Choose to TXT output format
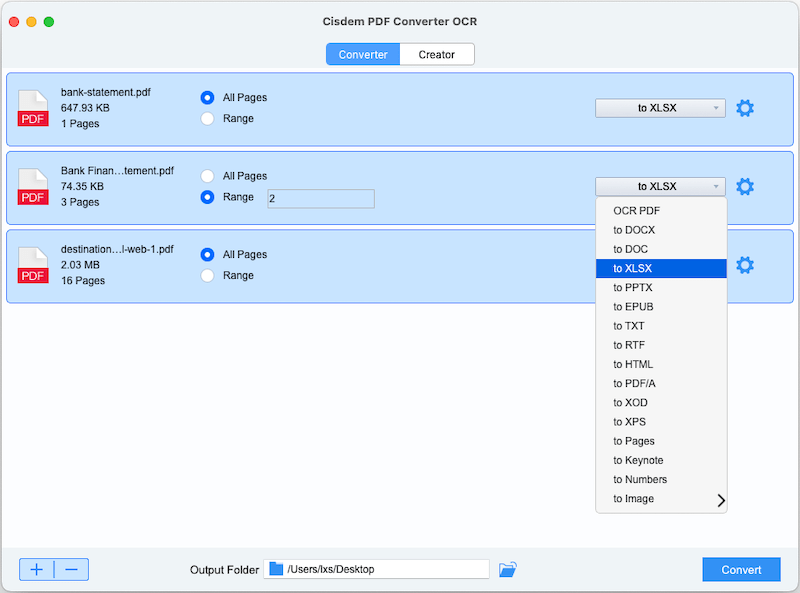 click(x=661, y=326)
